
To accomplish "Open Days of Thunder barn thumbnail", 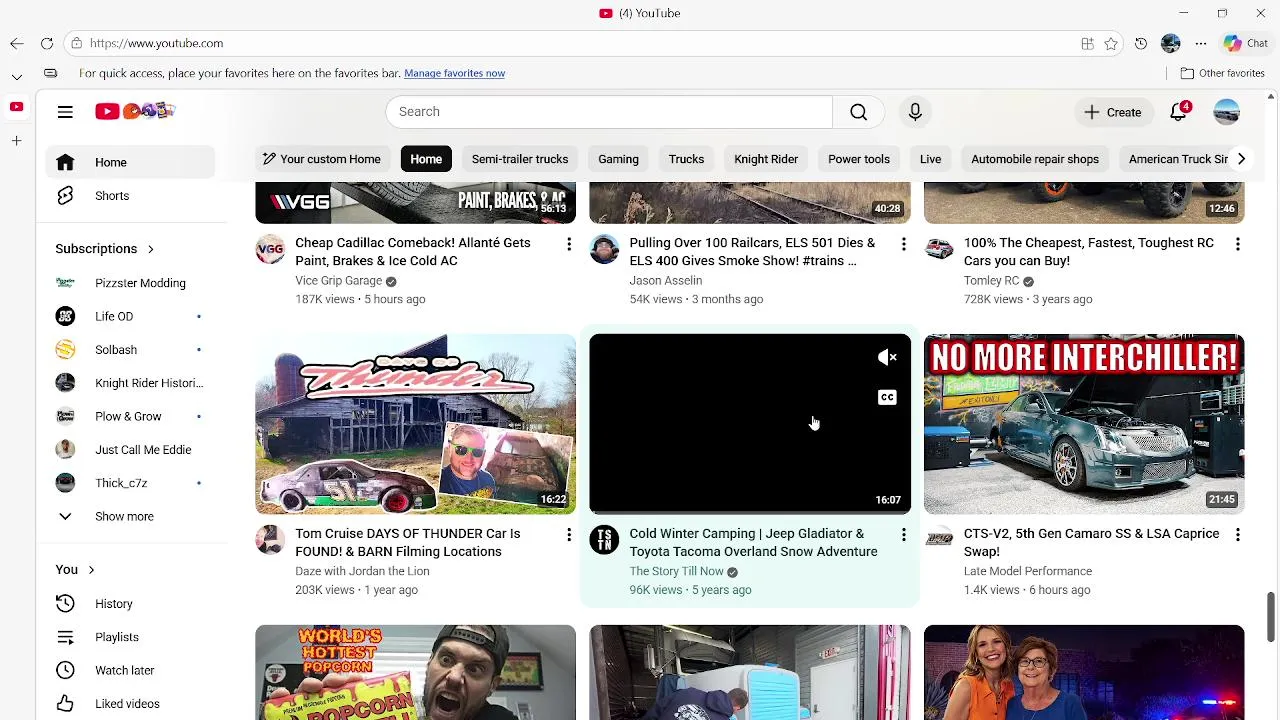I will 415,424.
